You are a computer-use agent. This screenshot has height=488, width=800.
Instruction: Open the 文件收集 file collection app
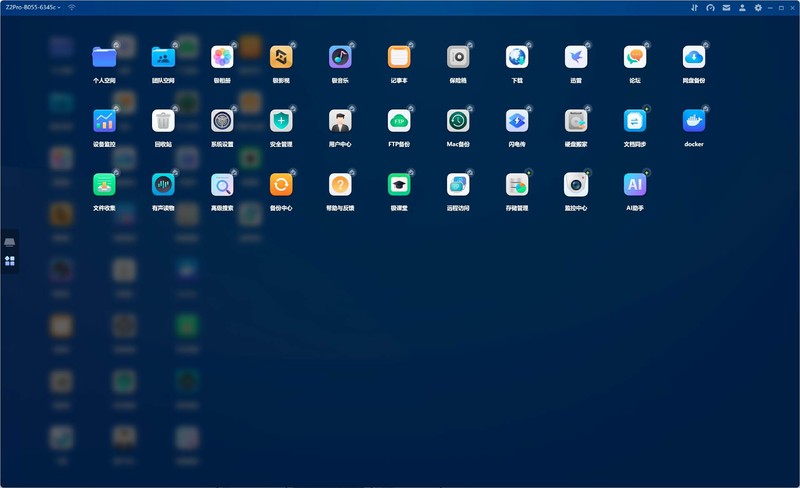[x=104, y=185]
